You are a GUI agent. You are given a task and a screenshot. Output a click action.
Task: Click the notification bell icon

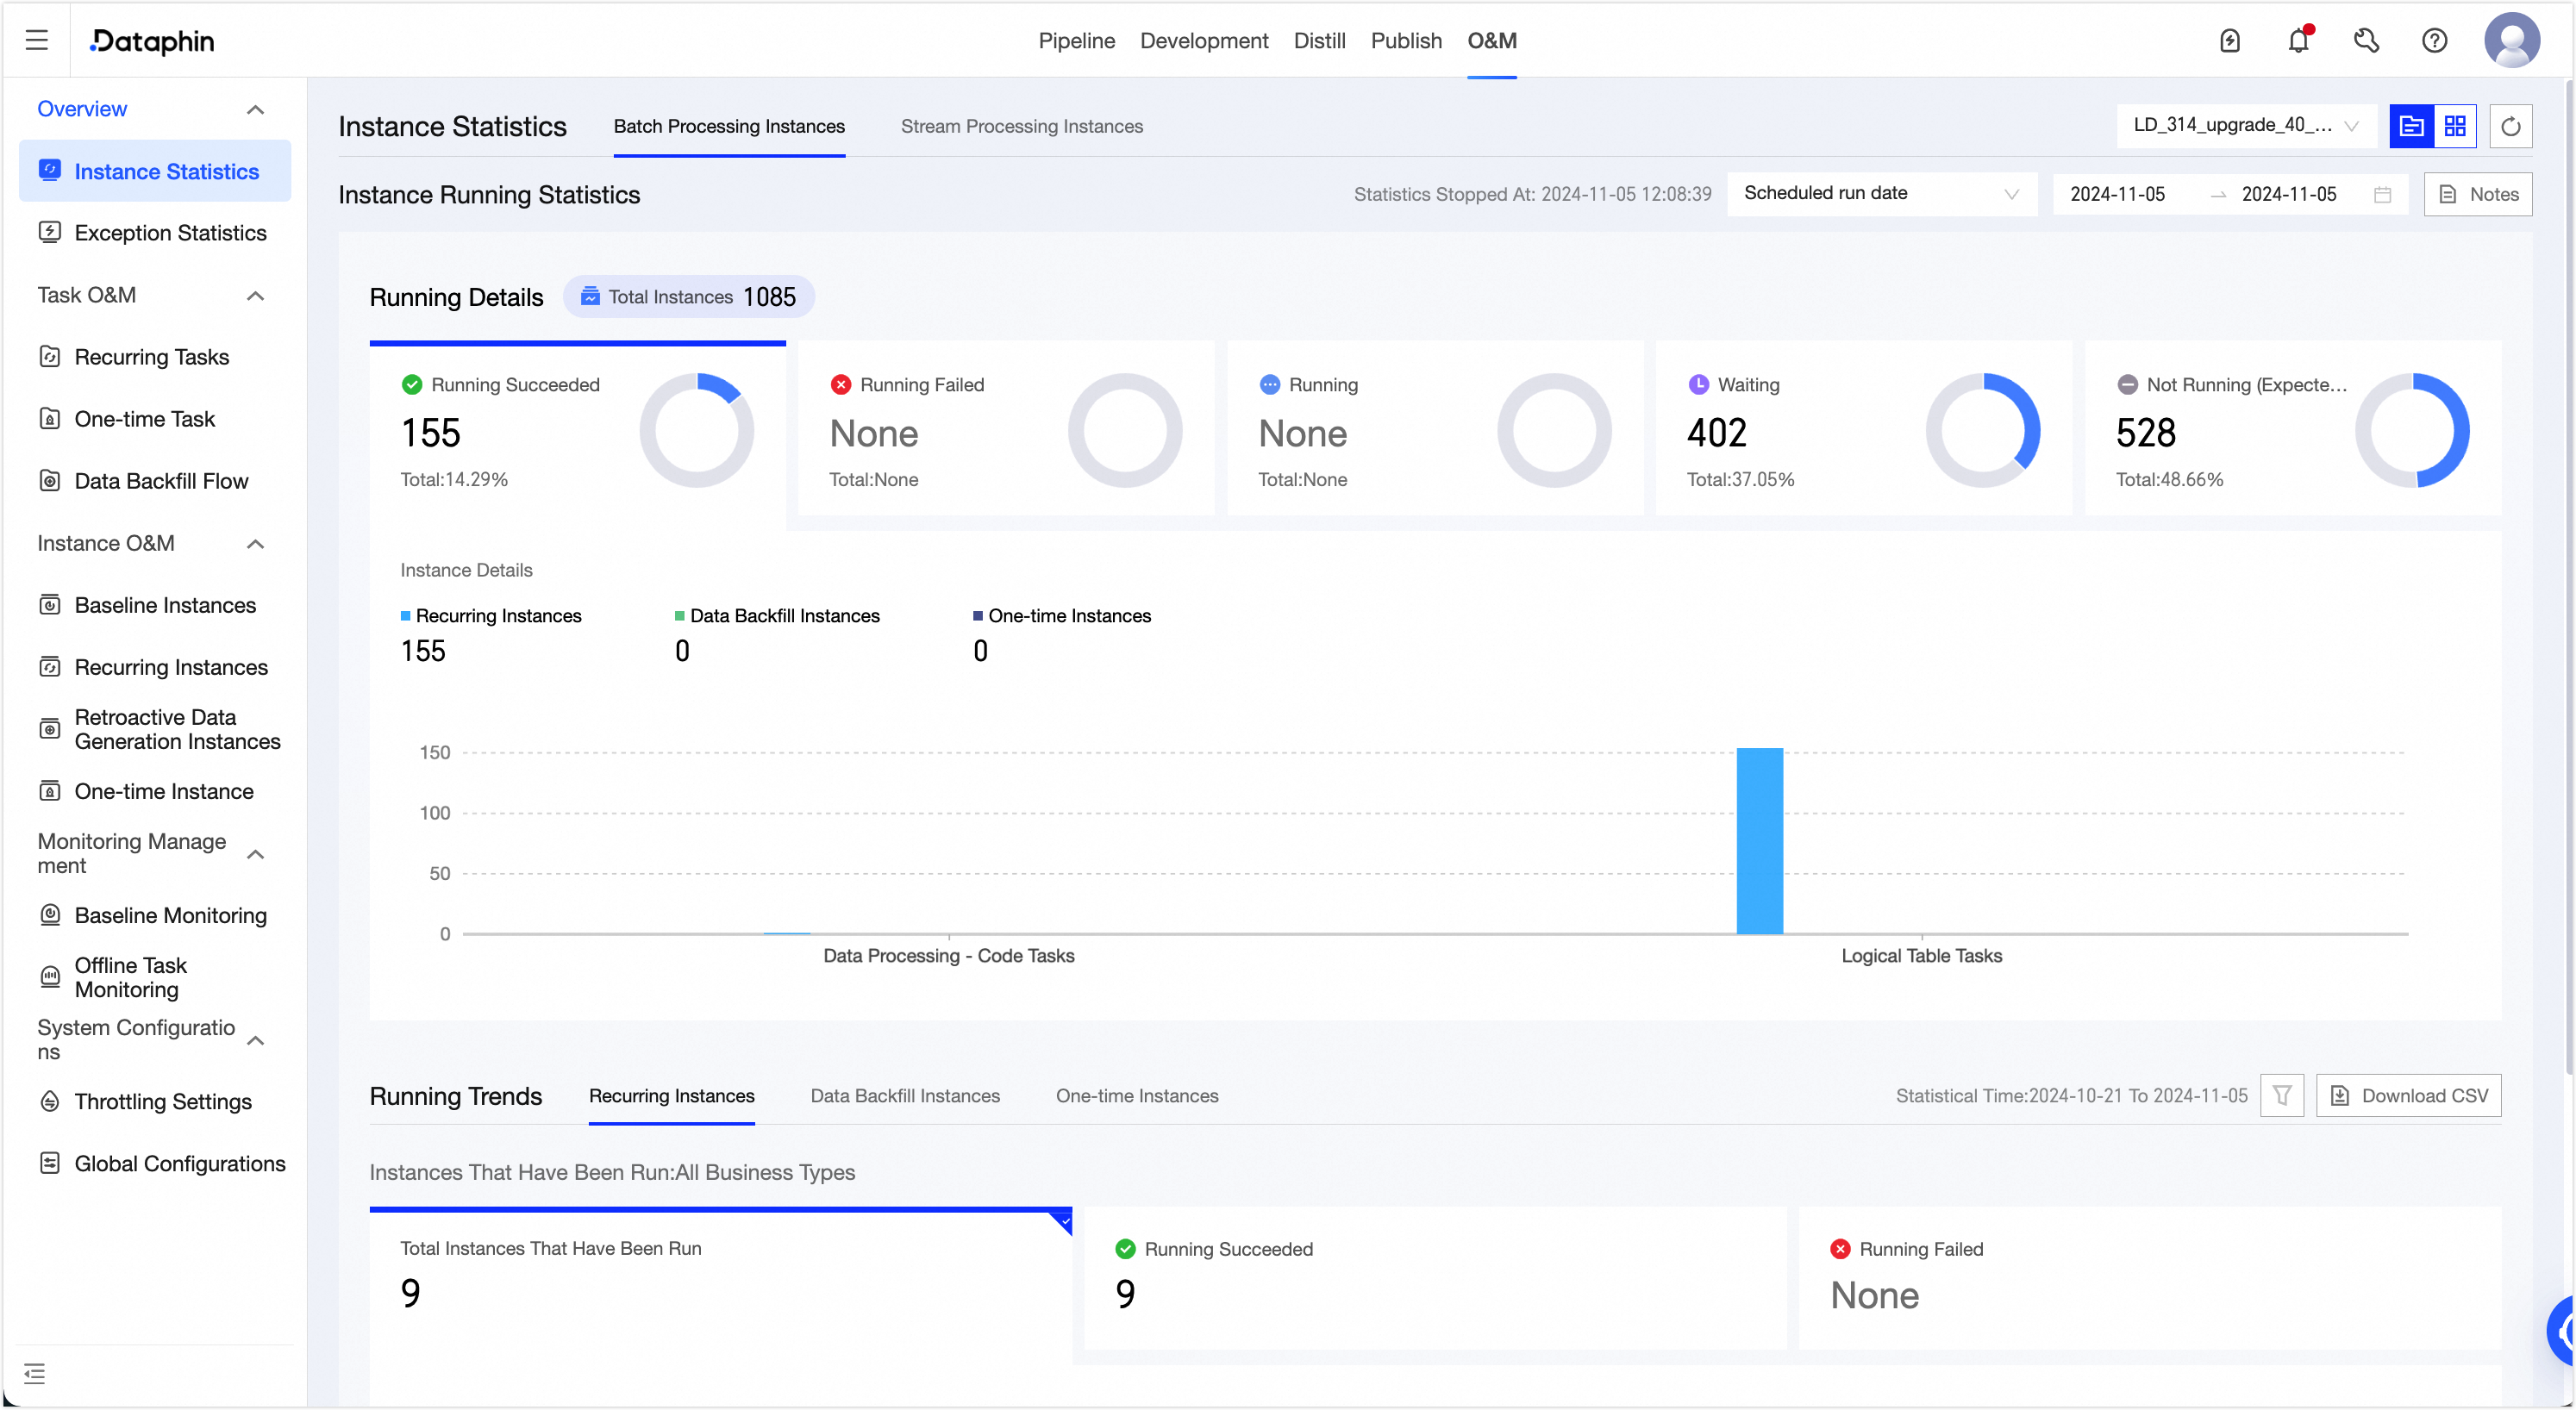[2298, 41]
